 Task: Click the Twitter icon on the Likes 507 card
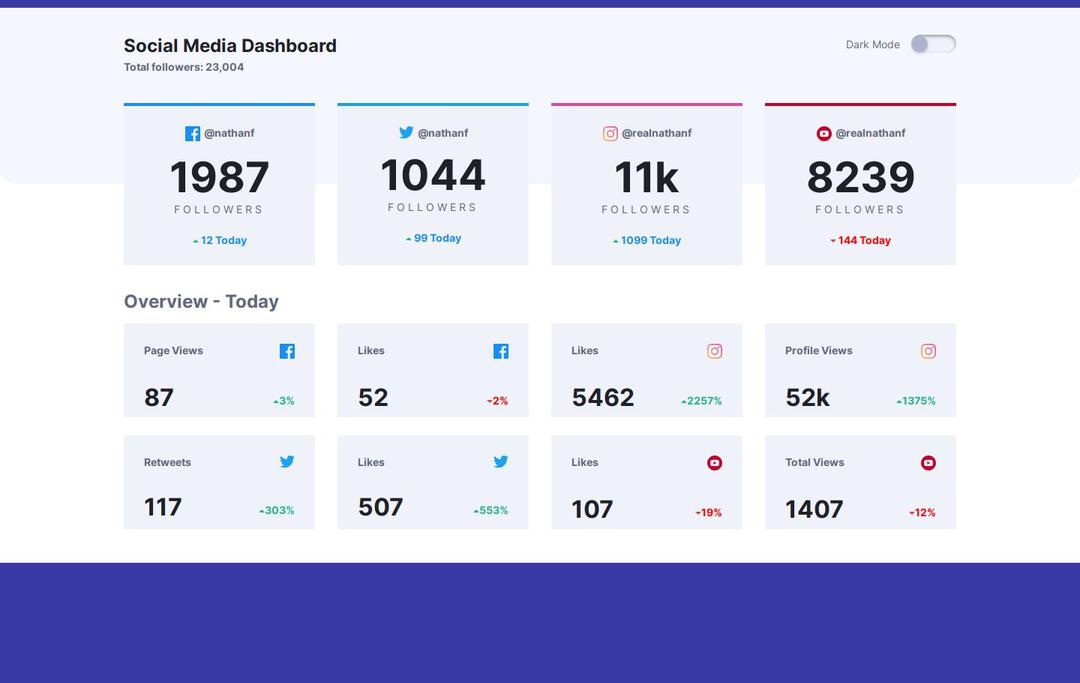[x=501, y=462]
